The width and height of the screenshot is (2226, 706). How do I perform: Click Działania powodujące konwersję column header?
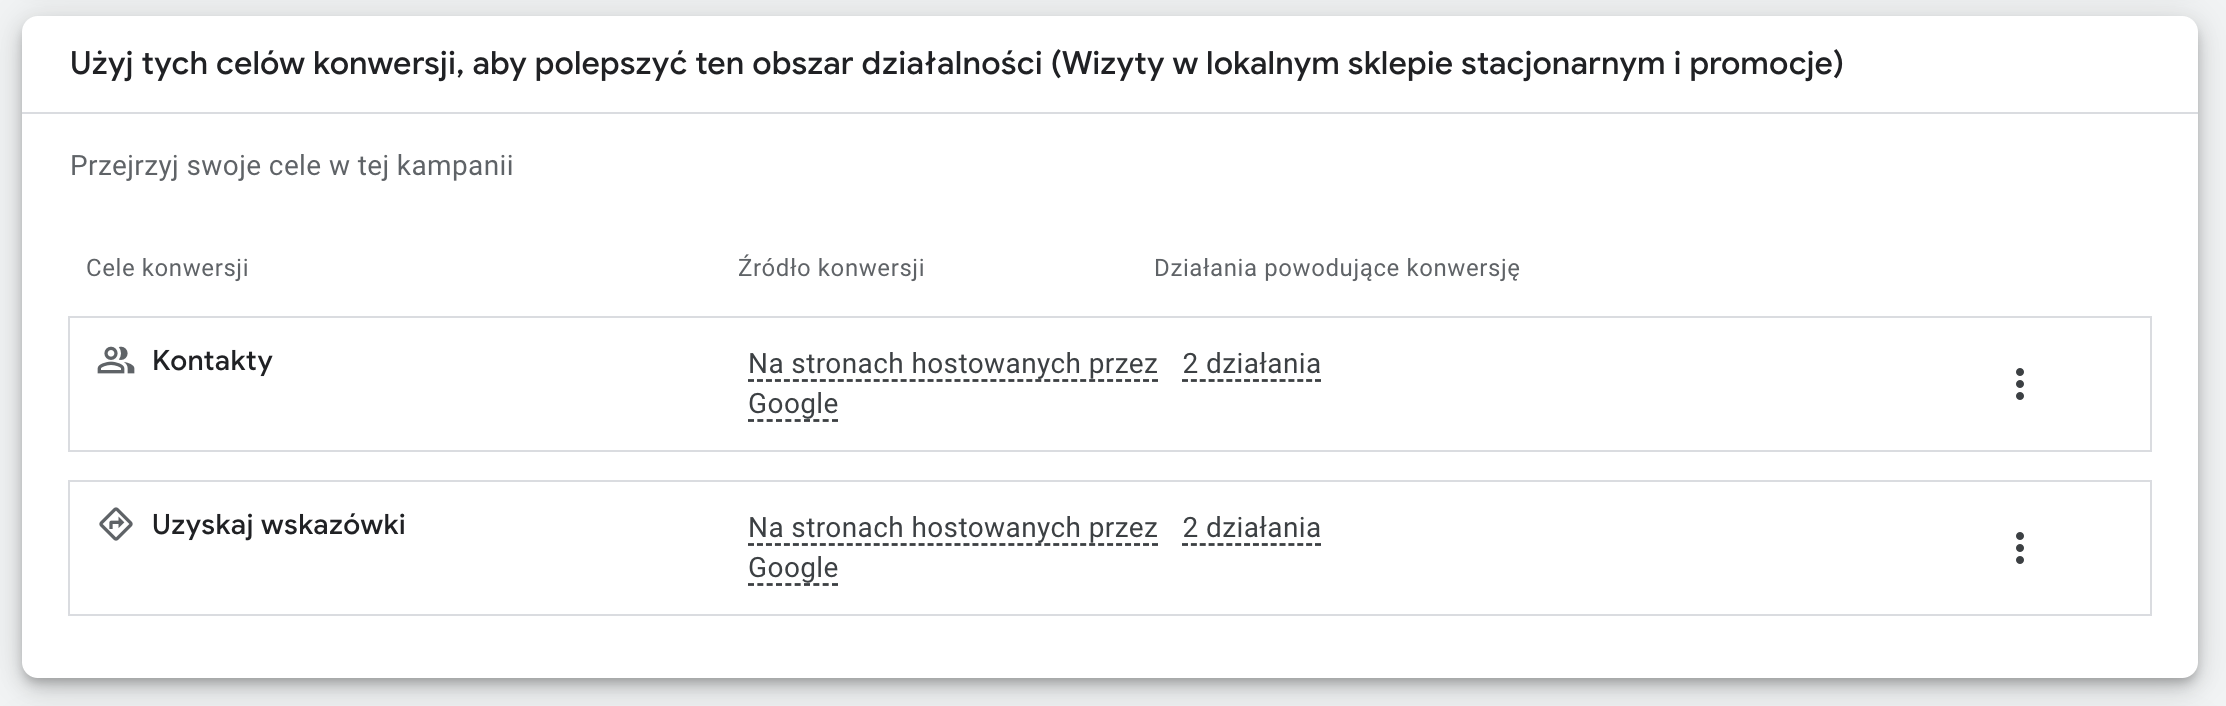tap(1336, 268)
